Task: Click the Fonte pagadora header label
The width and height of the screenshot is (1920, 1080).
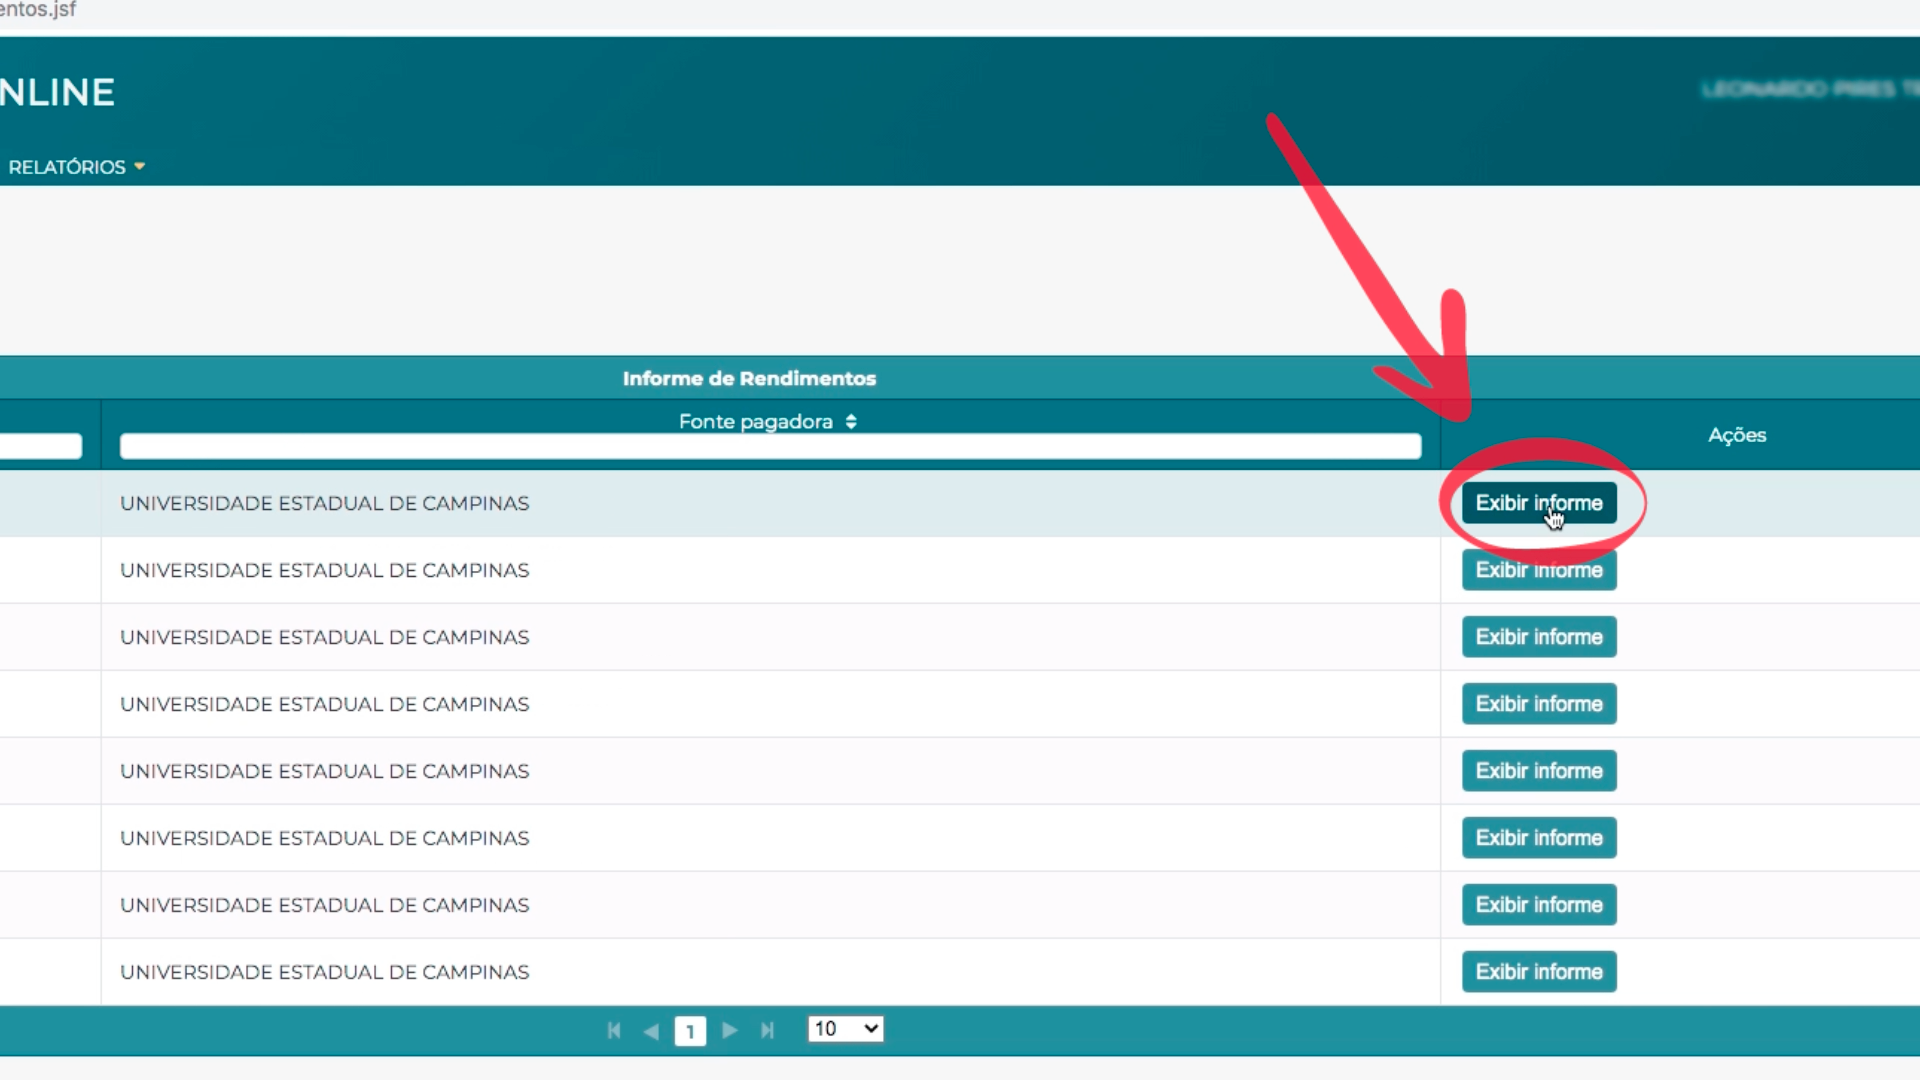Action: [x=756, y=421]
